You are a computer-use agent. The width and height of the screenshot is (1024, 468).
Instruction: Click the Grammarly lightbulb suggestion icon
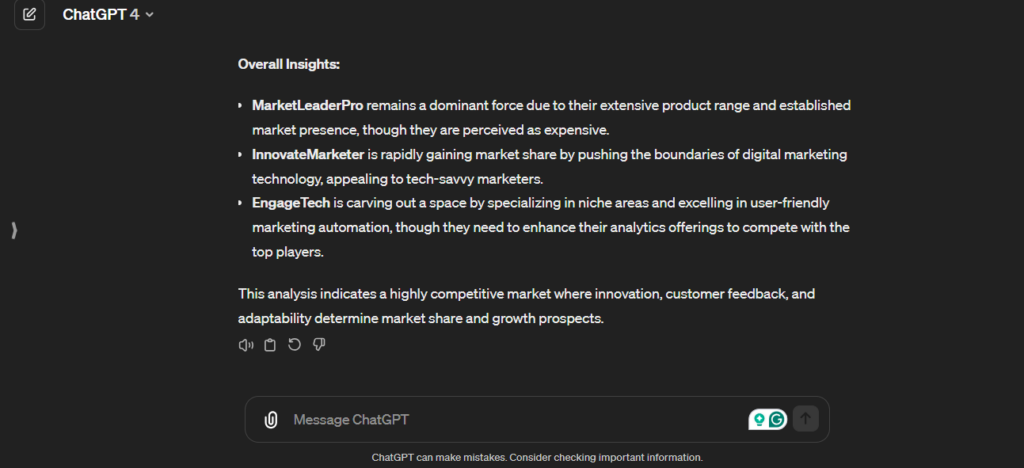759,420
